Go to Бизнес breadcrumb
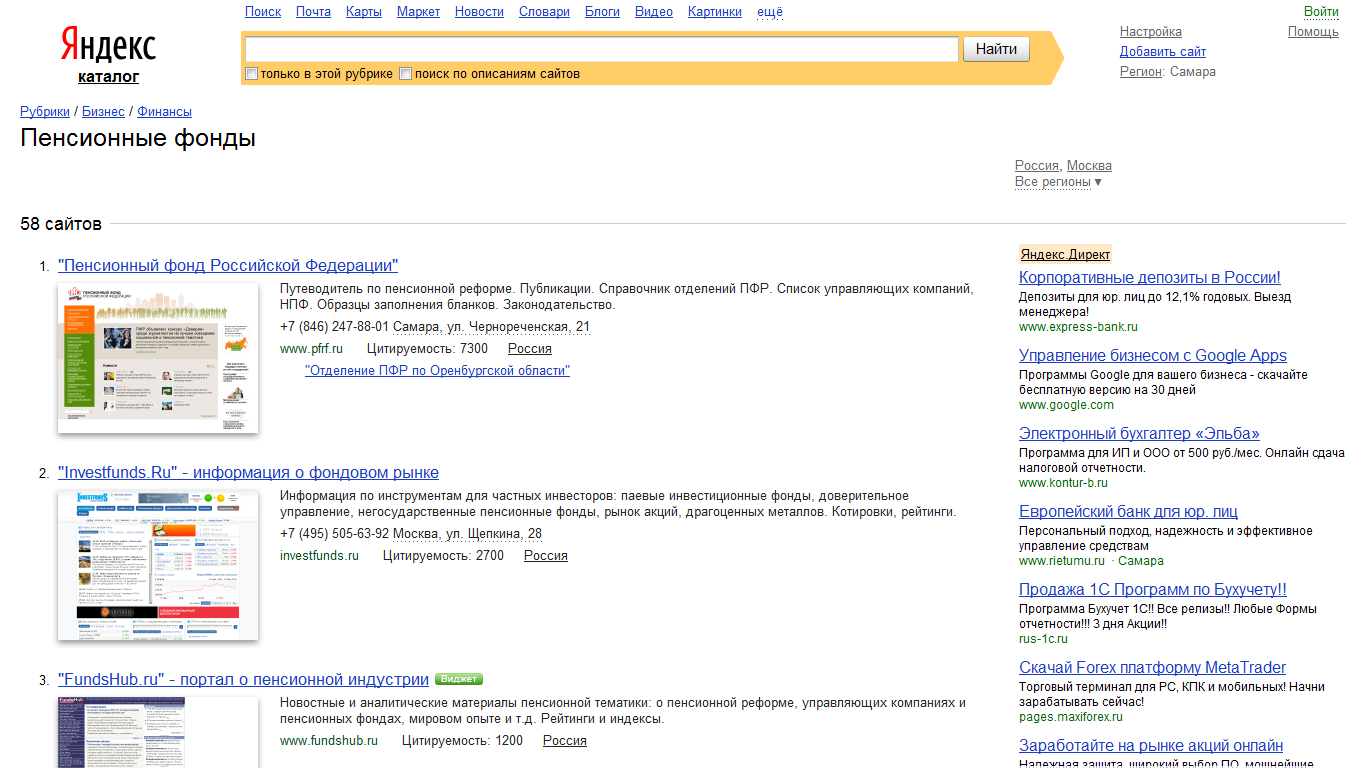Screen dimensions: 1366x768 click(x=103, y=112)
